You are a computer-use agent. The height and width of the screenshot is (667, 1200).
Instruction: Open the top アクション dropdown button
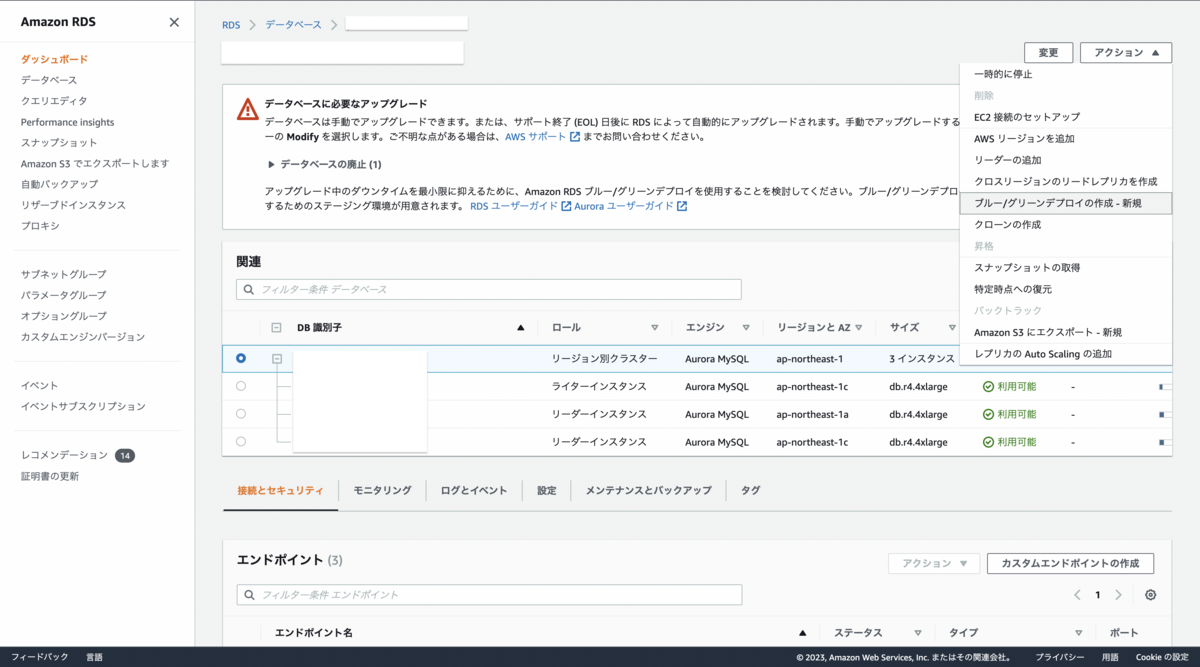coord(1126,53)
